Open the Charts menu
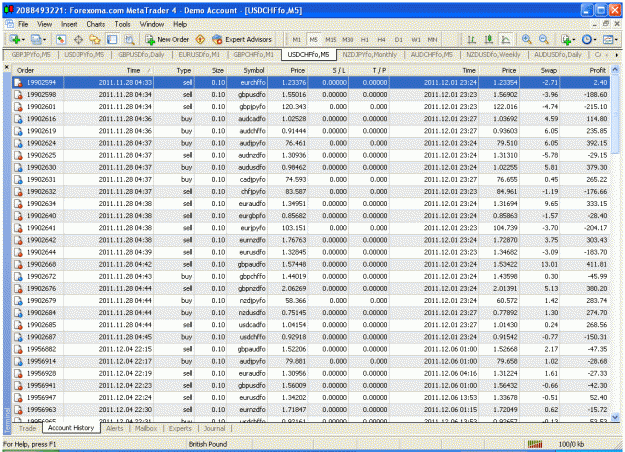 pos(96,24)
